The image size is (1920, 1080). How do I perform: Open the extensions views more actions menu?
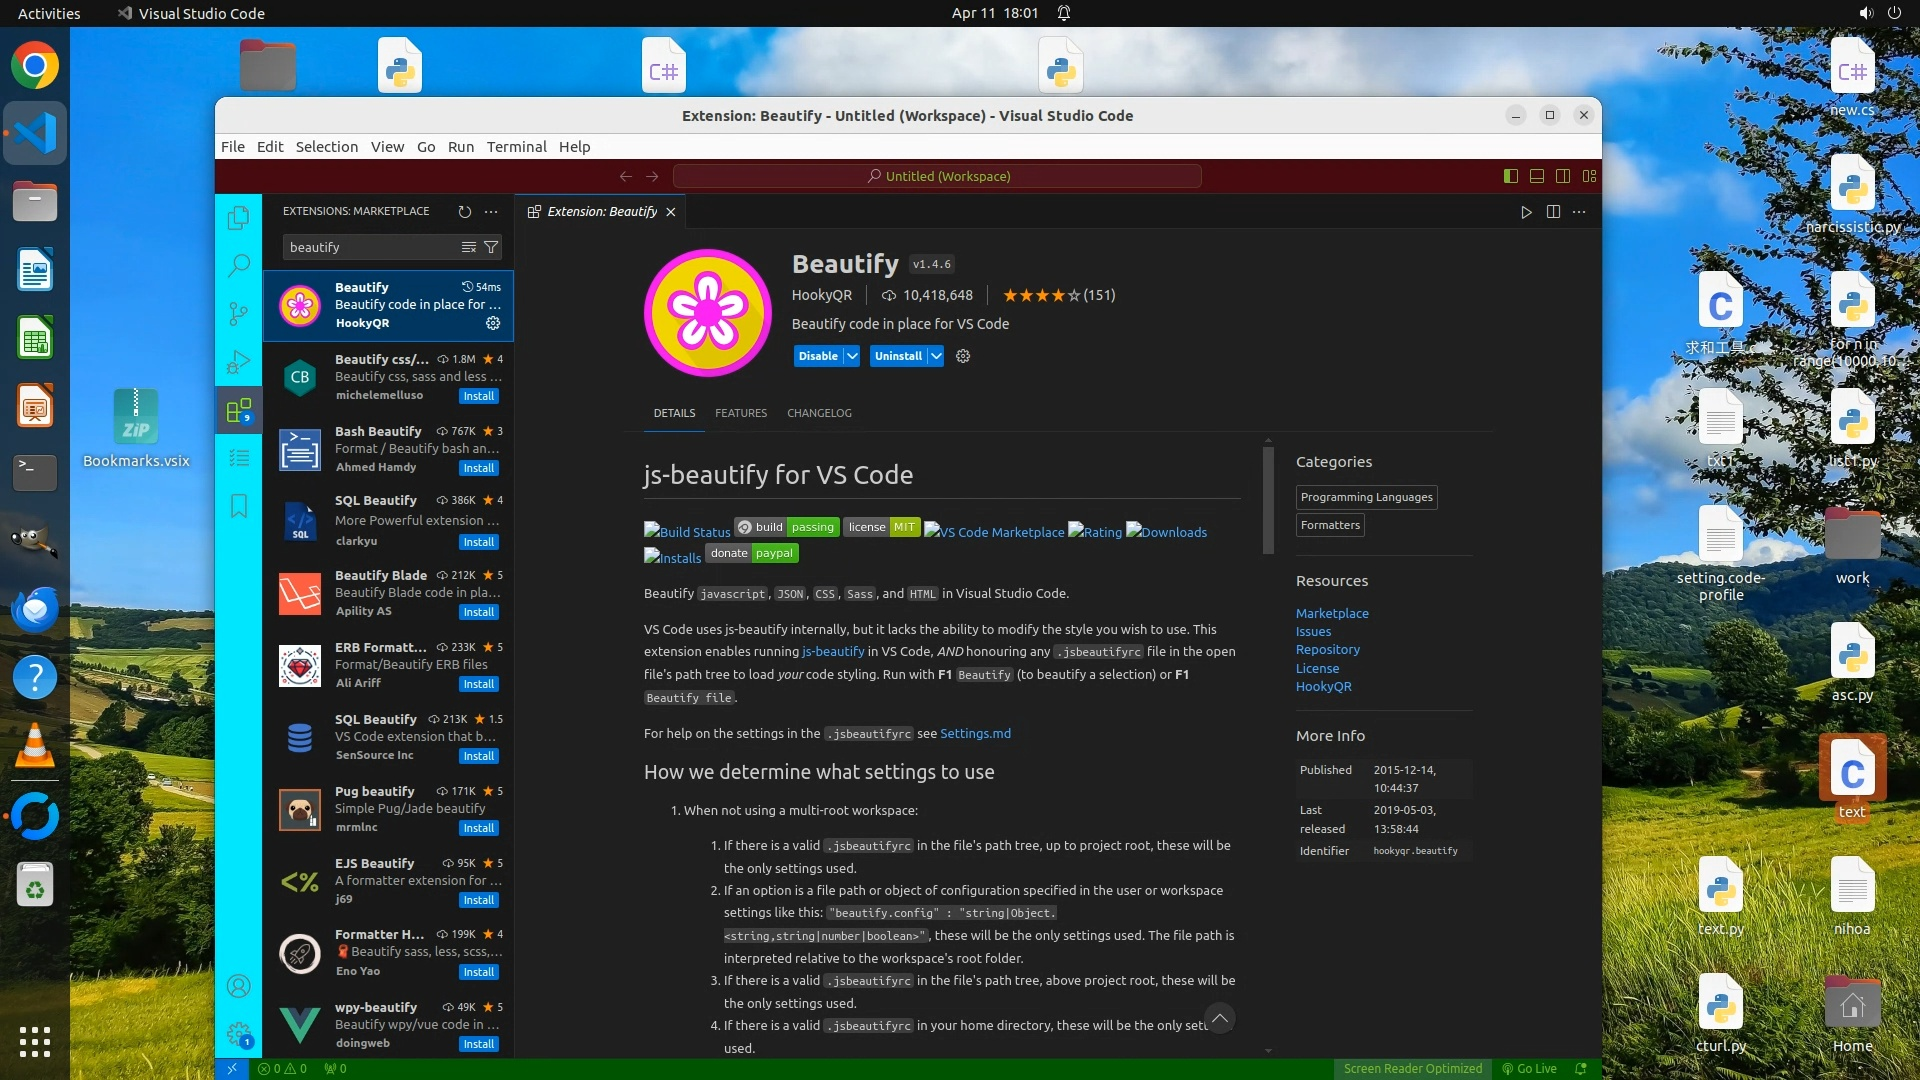[x=491, y=212]
